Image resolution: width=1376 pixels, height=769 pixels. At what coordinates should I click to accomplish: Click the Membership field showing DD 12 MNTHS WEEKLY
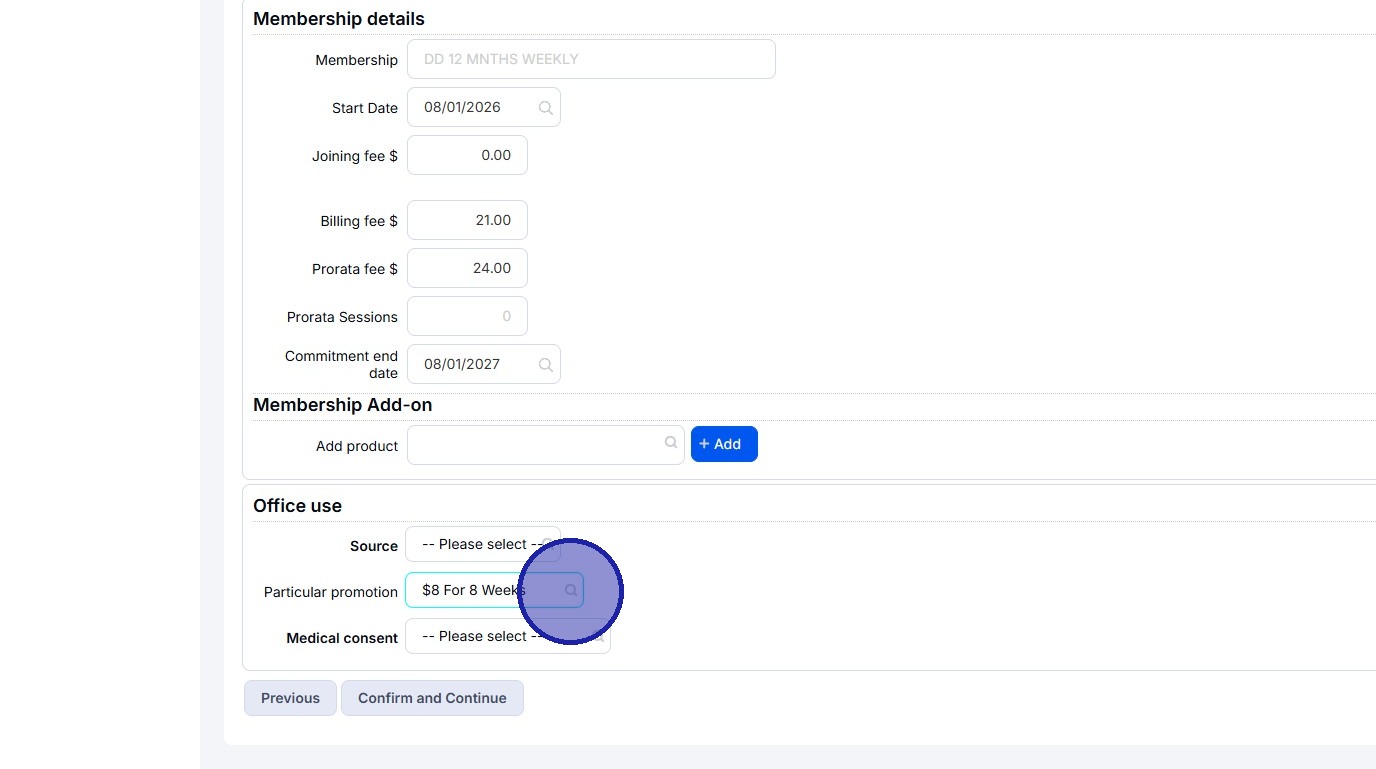tap(591, 59)
